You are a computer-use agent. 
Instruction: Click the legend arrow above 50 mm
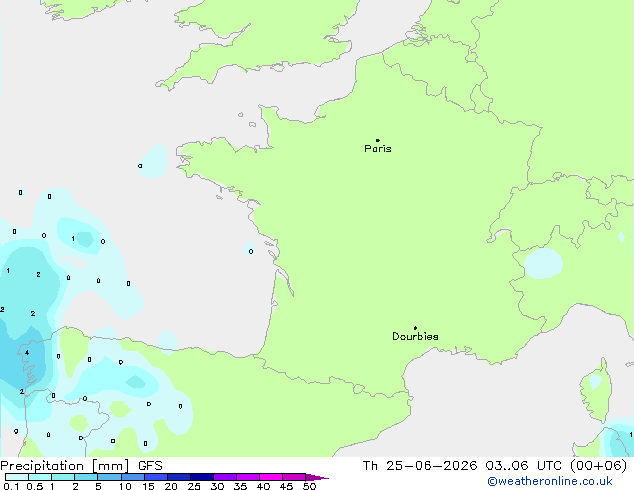click(x=317, y=477)
